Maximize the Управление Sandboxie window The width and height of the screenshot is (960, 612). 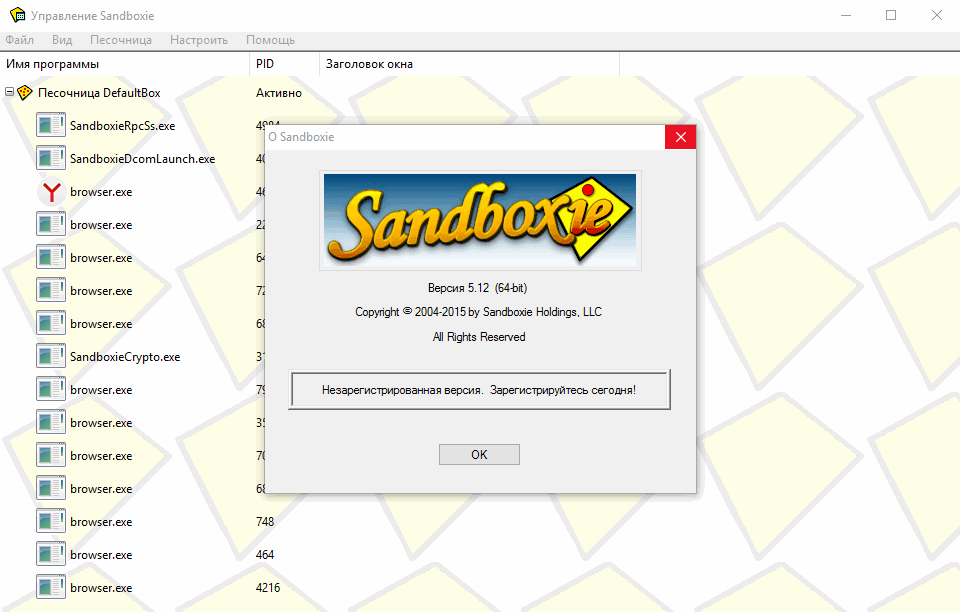click(x=891, y=15)
